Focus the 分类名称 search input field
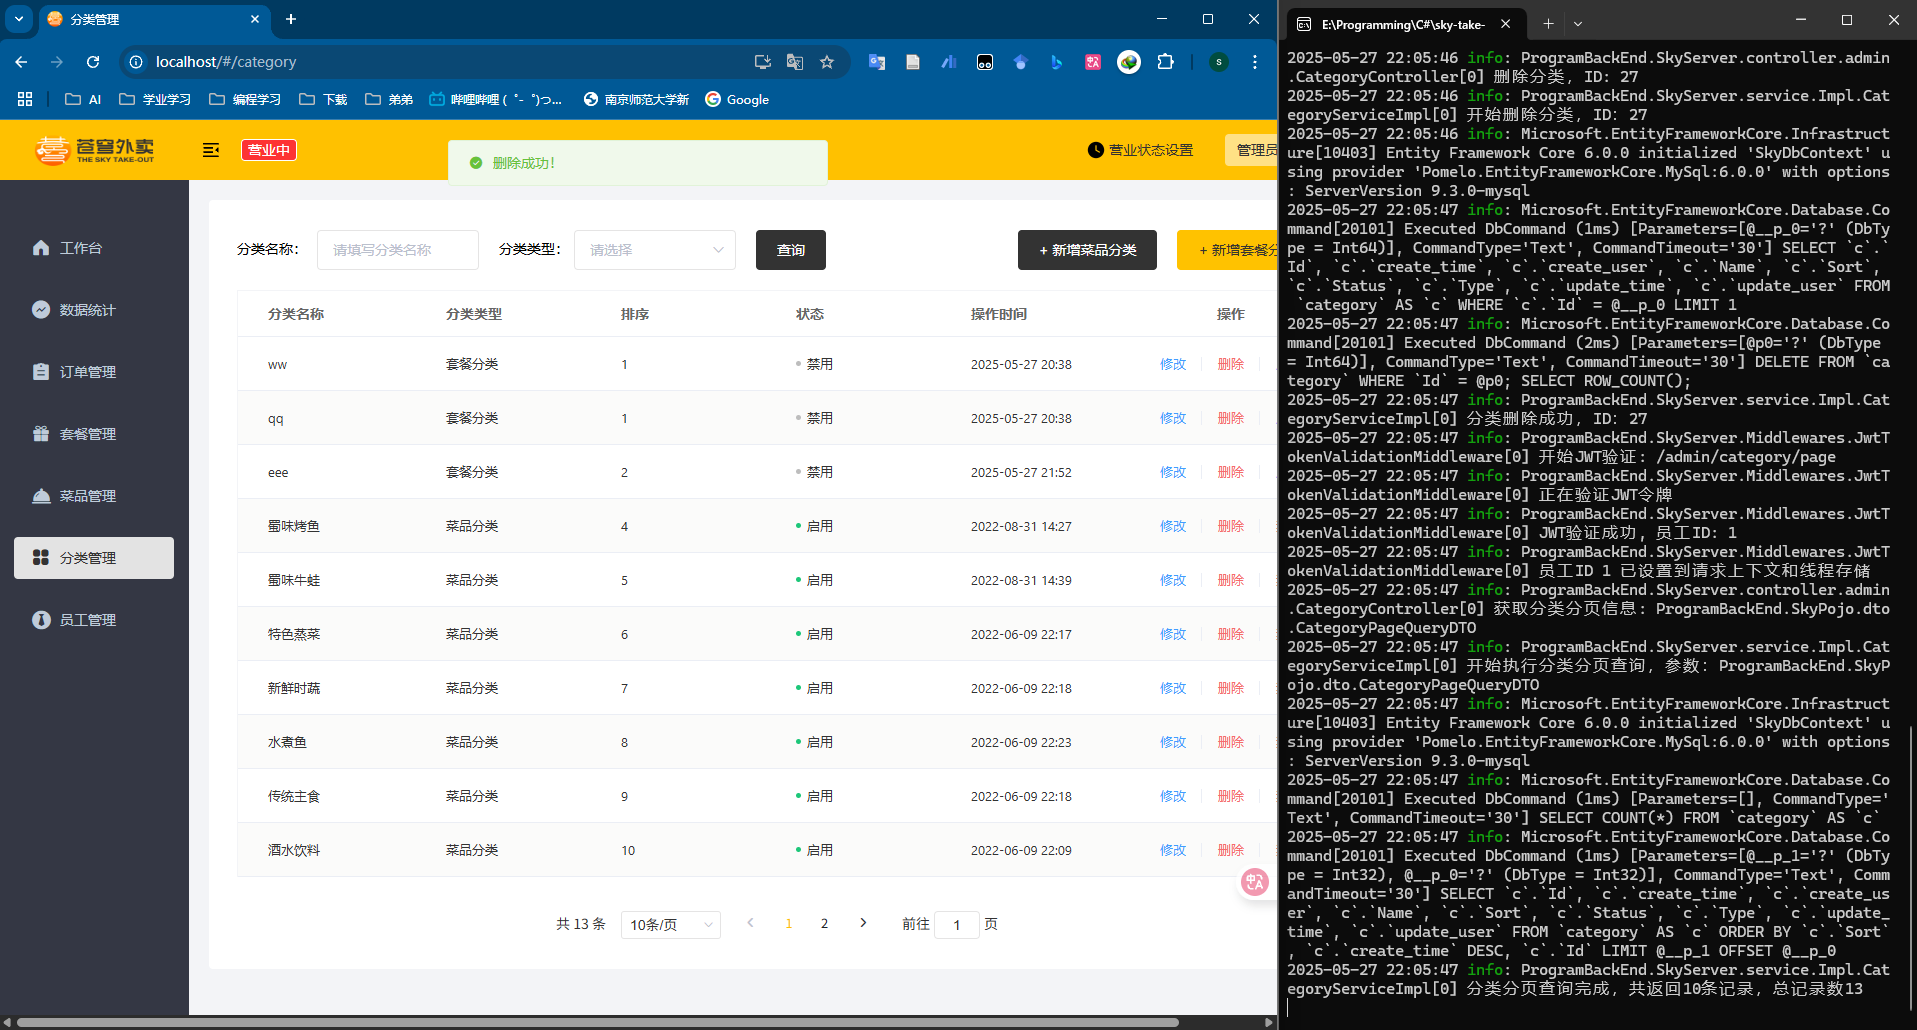This screenshot has width=1917, height=1030. click(398, 250)
